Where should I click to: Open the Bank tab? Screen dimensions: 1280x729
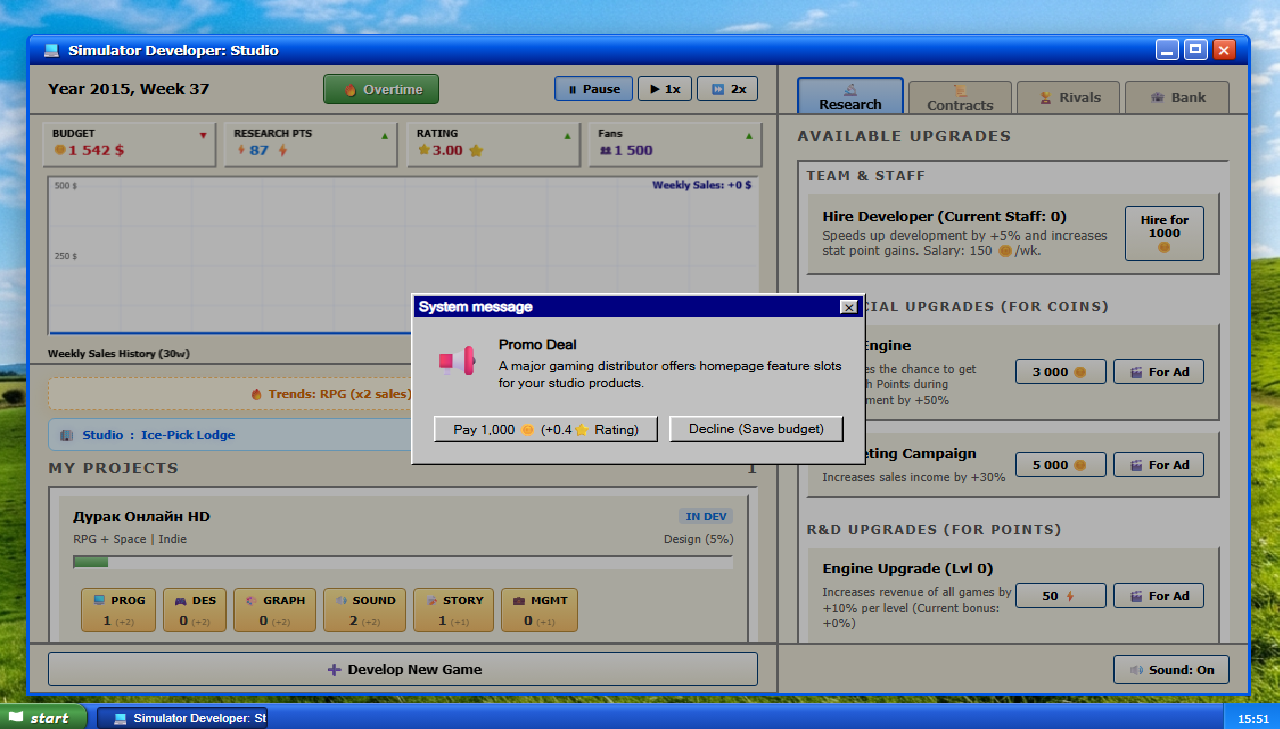[1177, 97]
